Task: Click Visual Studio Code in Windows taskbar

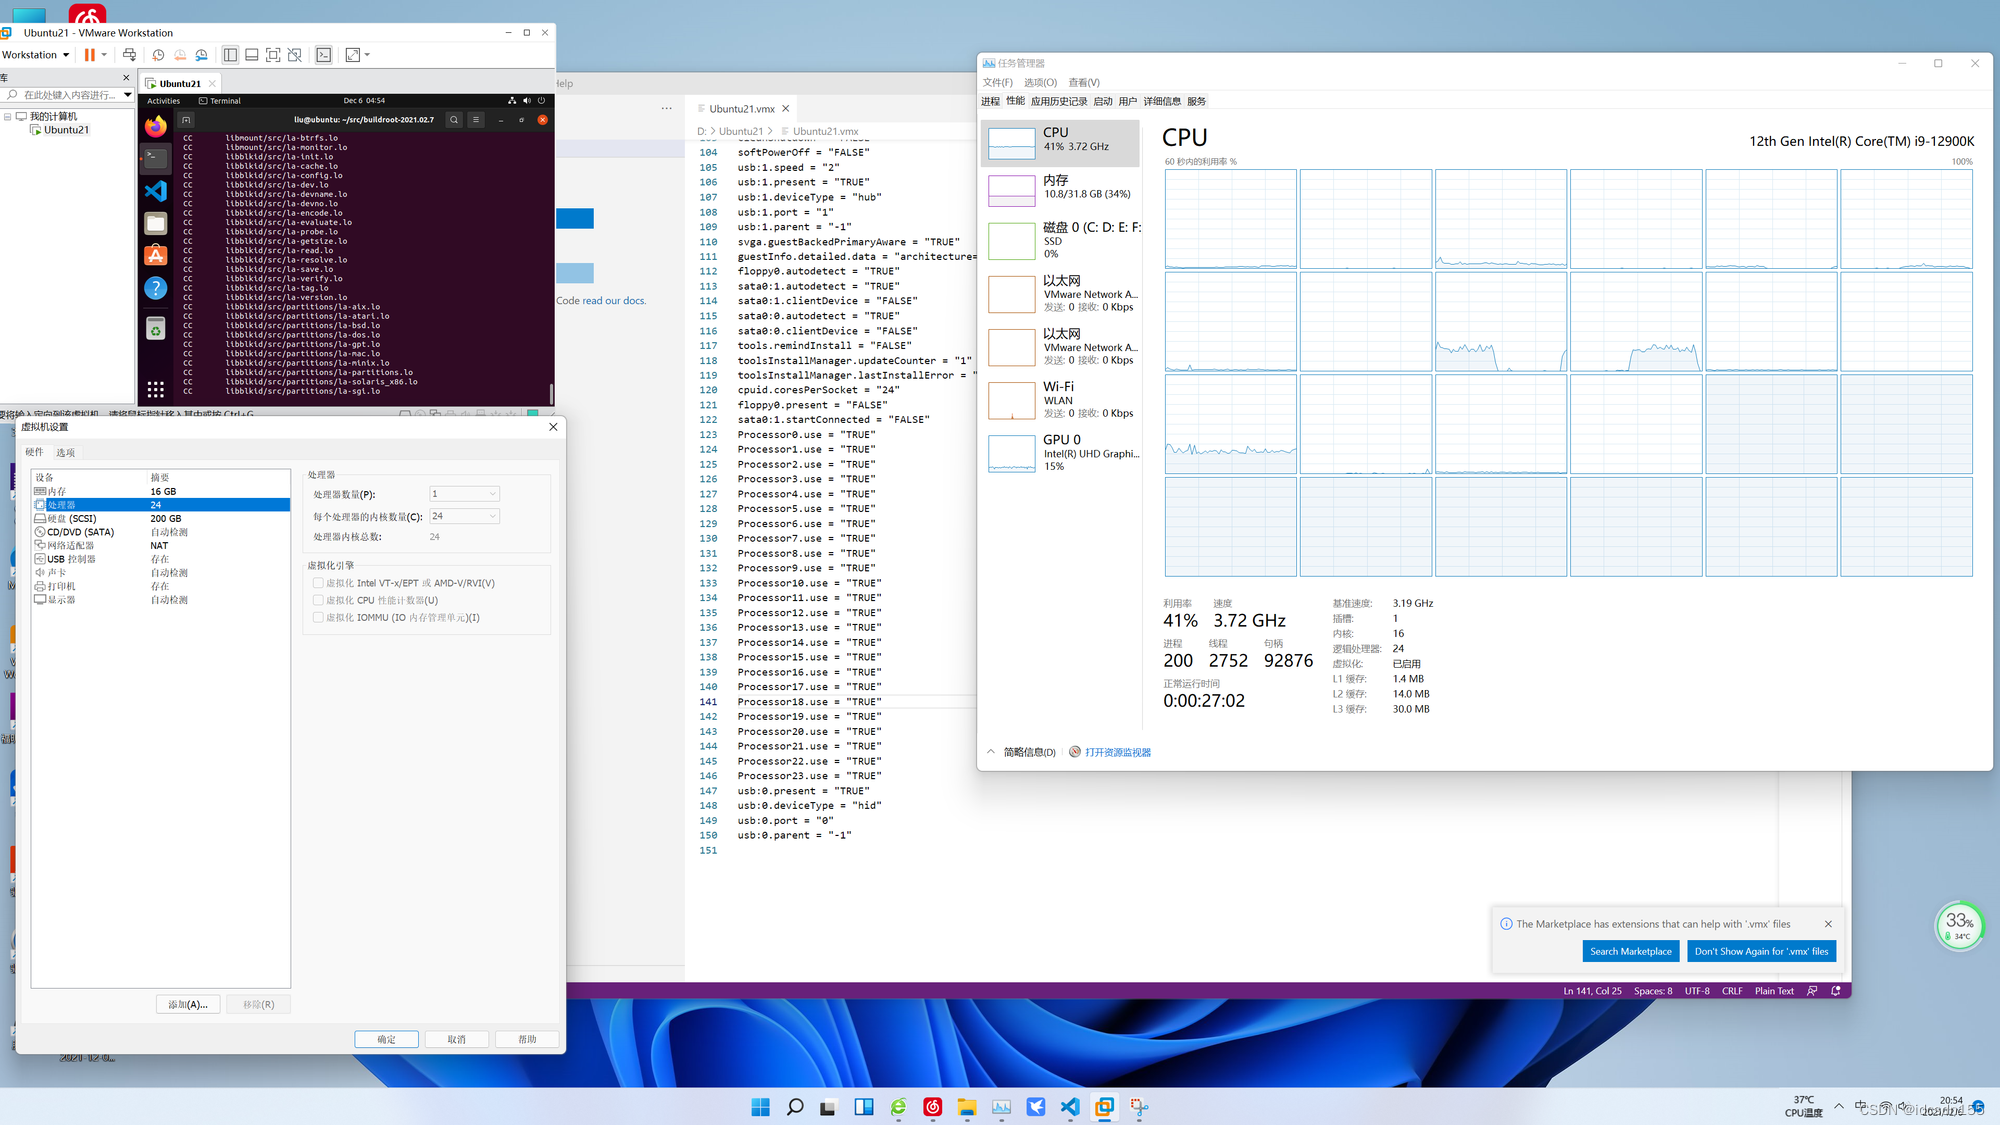Action: 1070,1107
